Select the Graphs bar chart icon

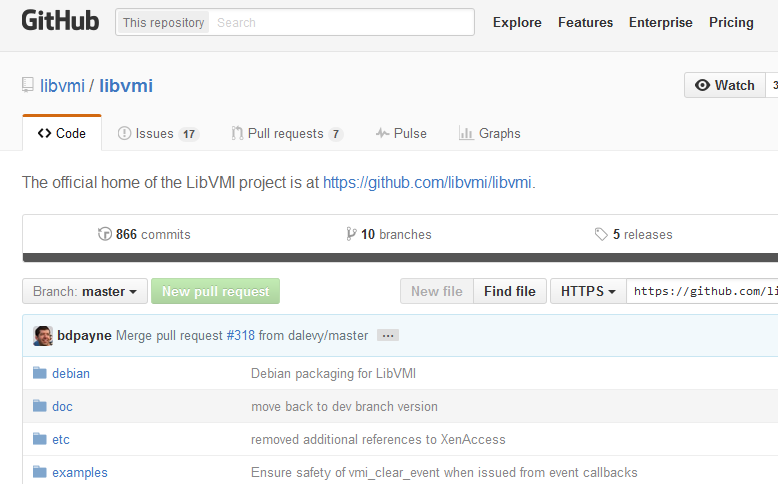pos(466,134)
